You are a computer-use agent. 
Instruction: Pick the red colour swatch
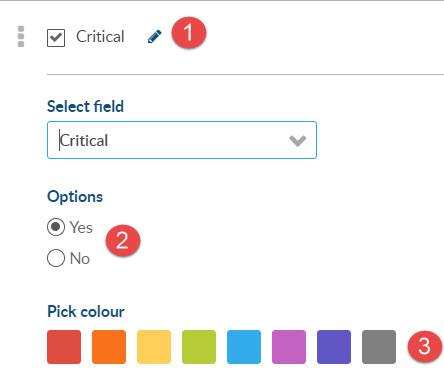pyautogui.click(x=64, y=347)
